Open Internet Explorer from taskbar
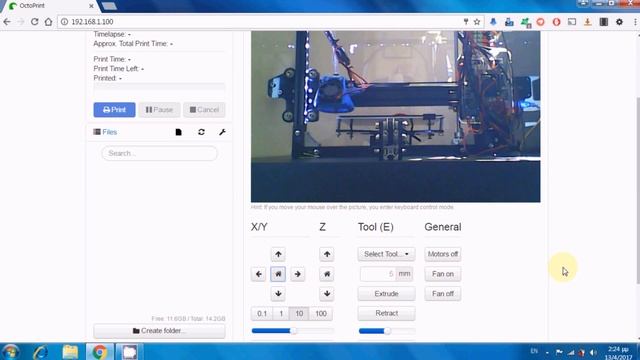This screenshot has width=640, height=360. (x=41, y=352)
